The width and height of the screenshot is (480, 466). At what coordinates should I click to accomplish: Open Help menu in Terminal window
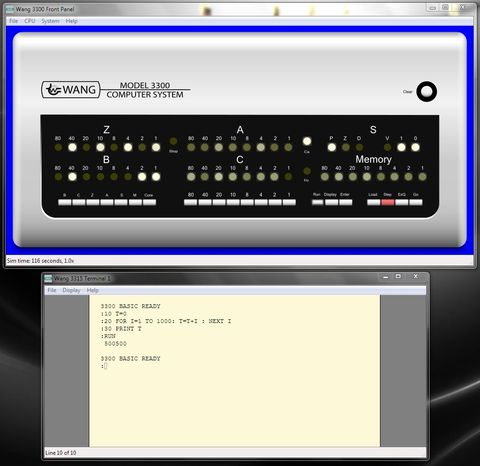(93, 290)
